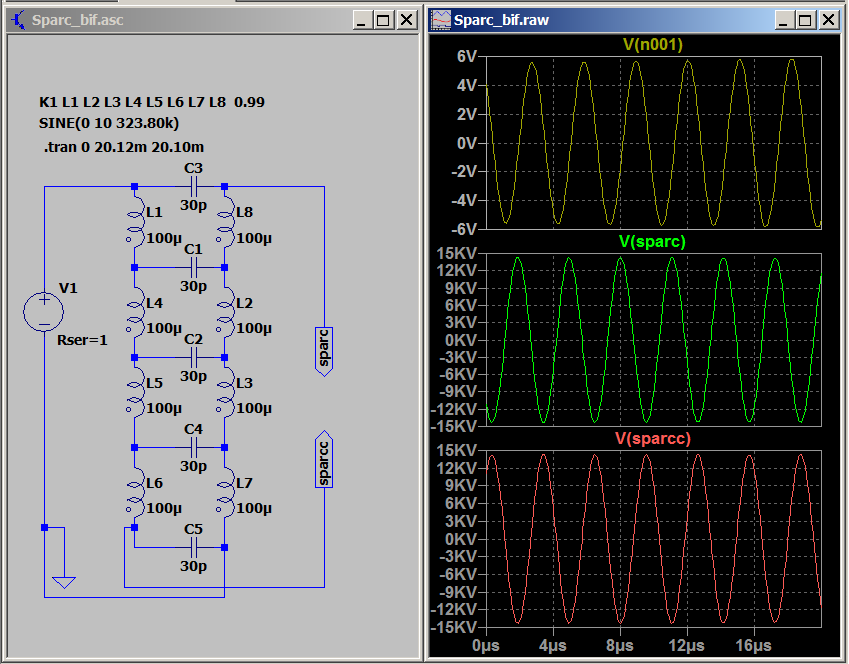
Task: Maximize the Sparc_bif.asc schematic window
Action: coord(385,20)
